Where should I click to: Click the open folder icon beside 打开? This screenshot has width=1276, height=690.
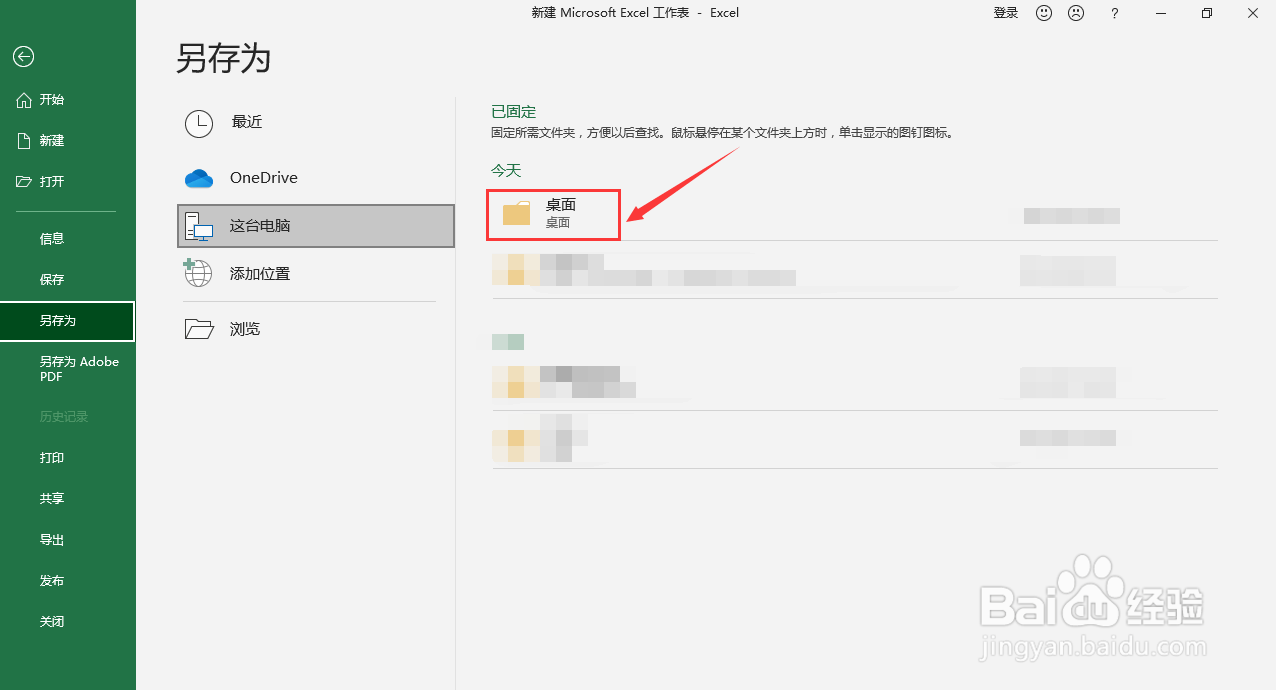pos(25,181)
